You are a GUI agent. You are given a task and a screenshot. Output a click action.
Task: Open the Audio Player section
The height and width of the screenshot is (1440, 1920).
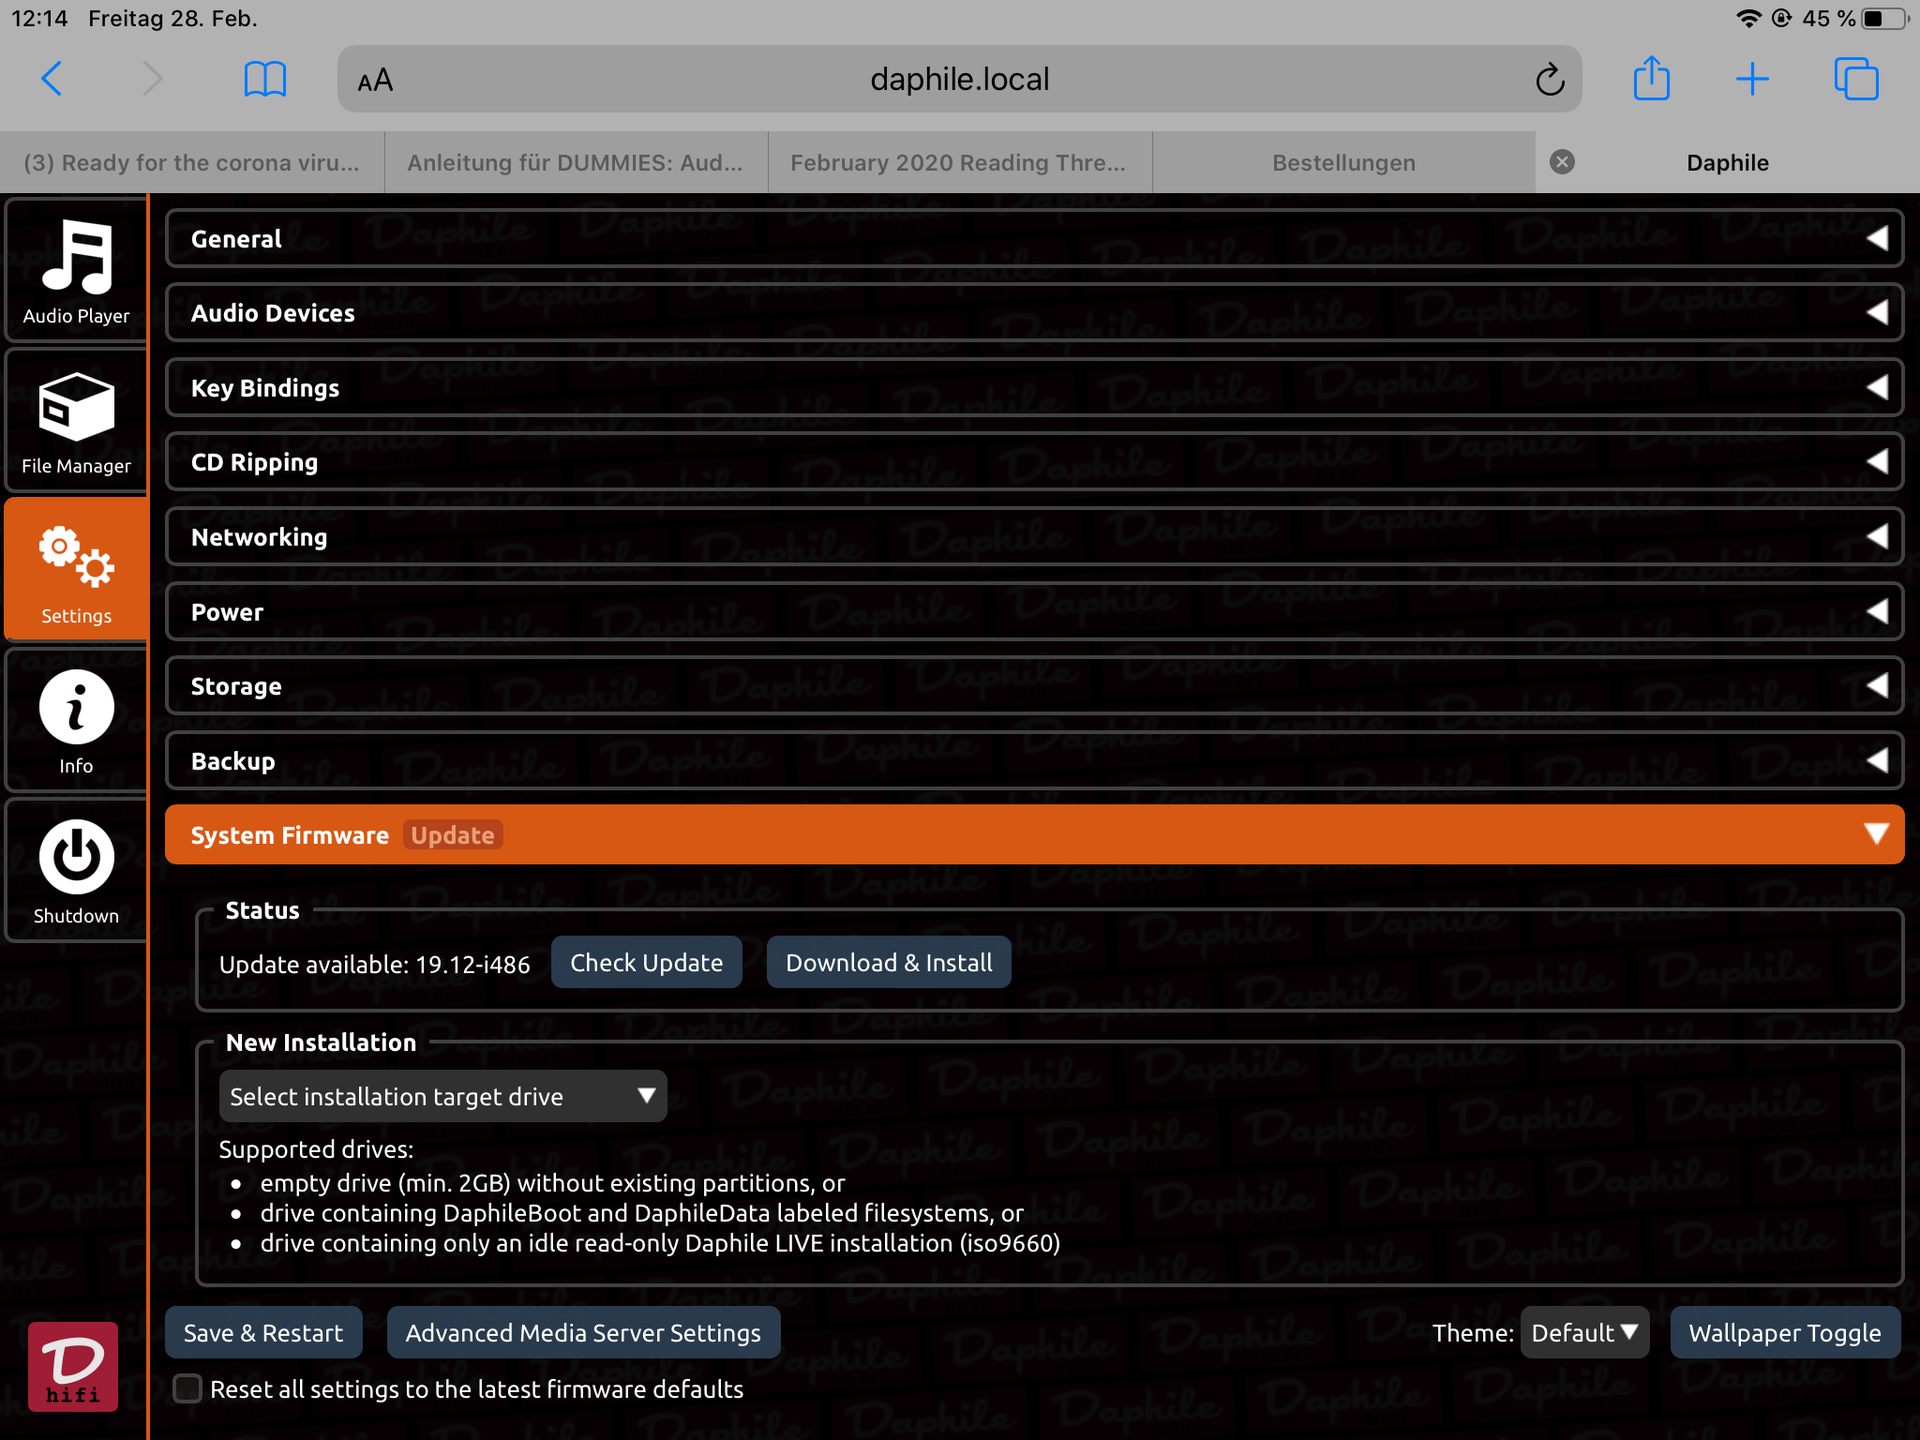point(76,270)
